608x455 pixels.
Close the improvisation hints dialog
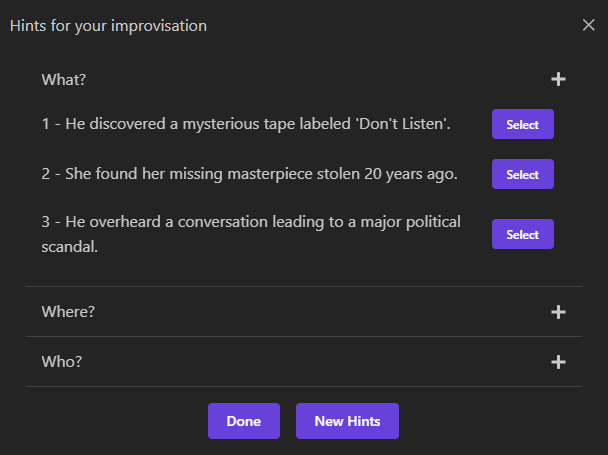(x=588, y=25)
